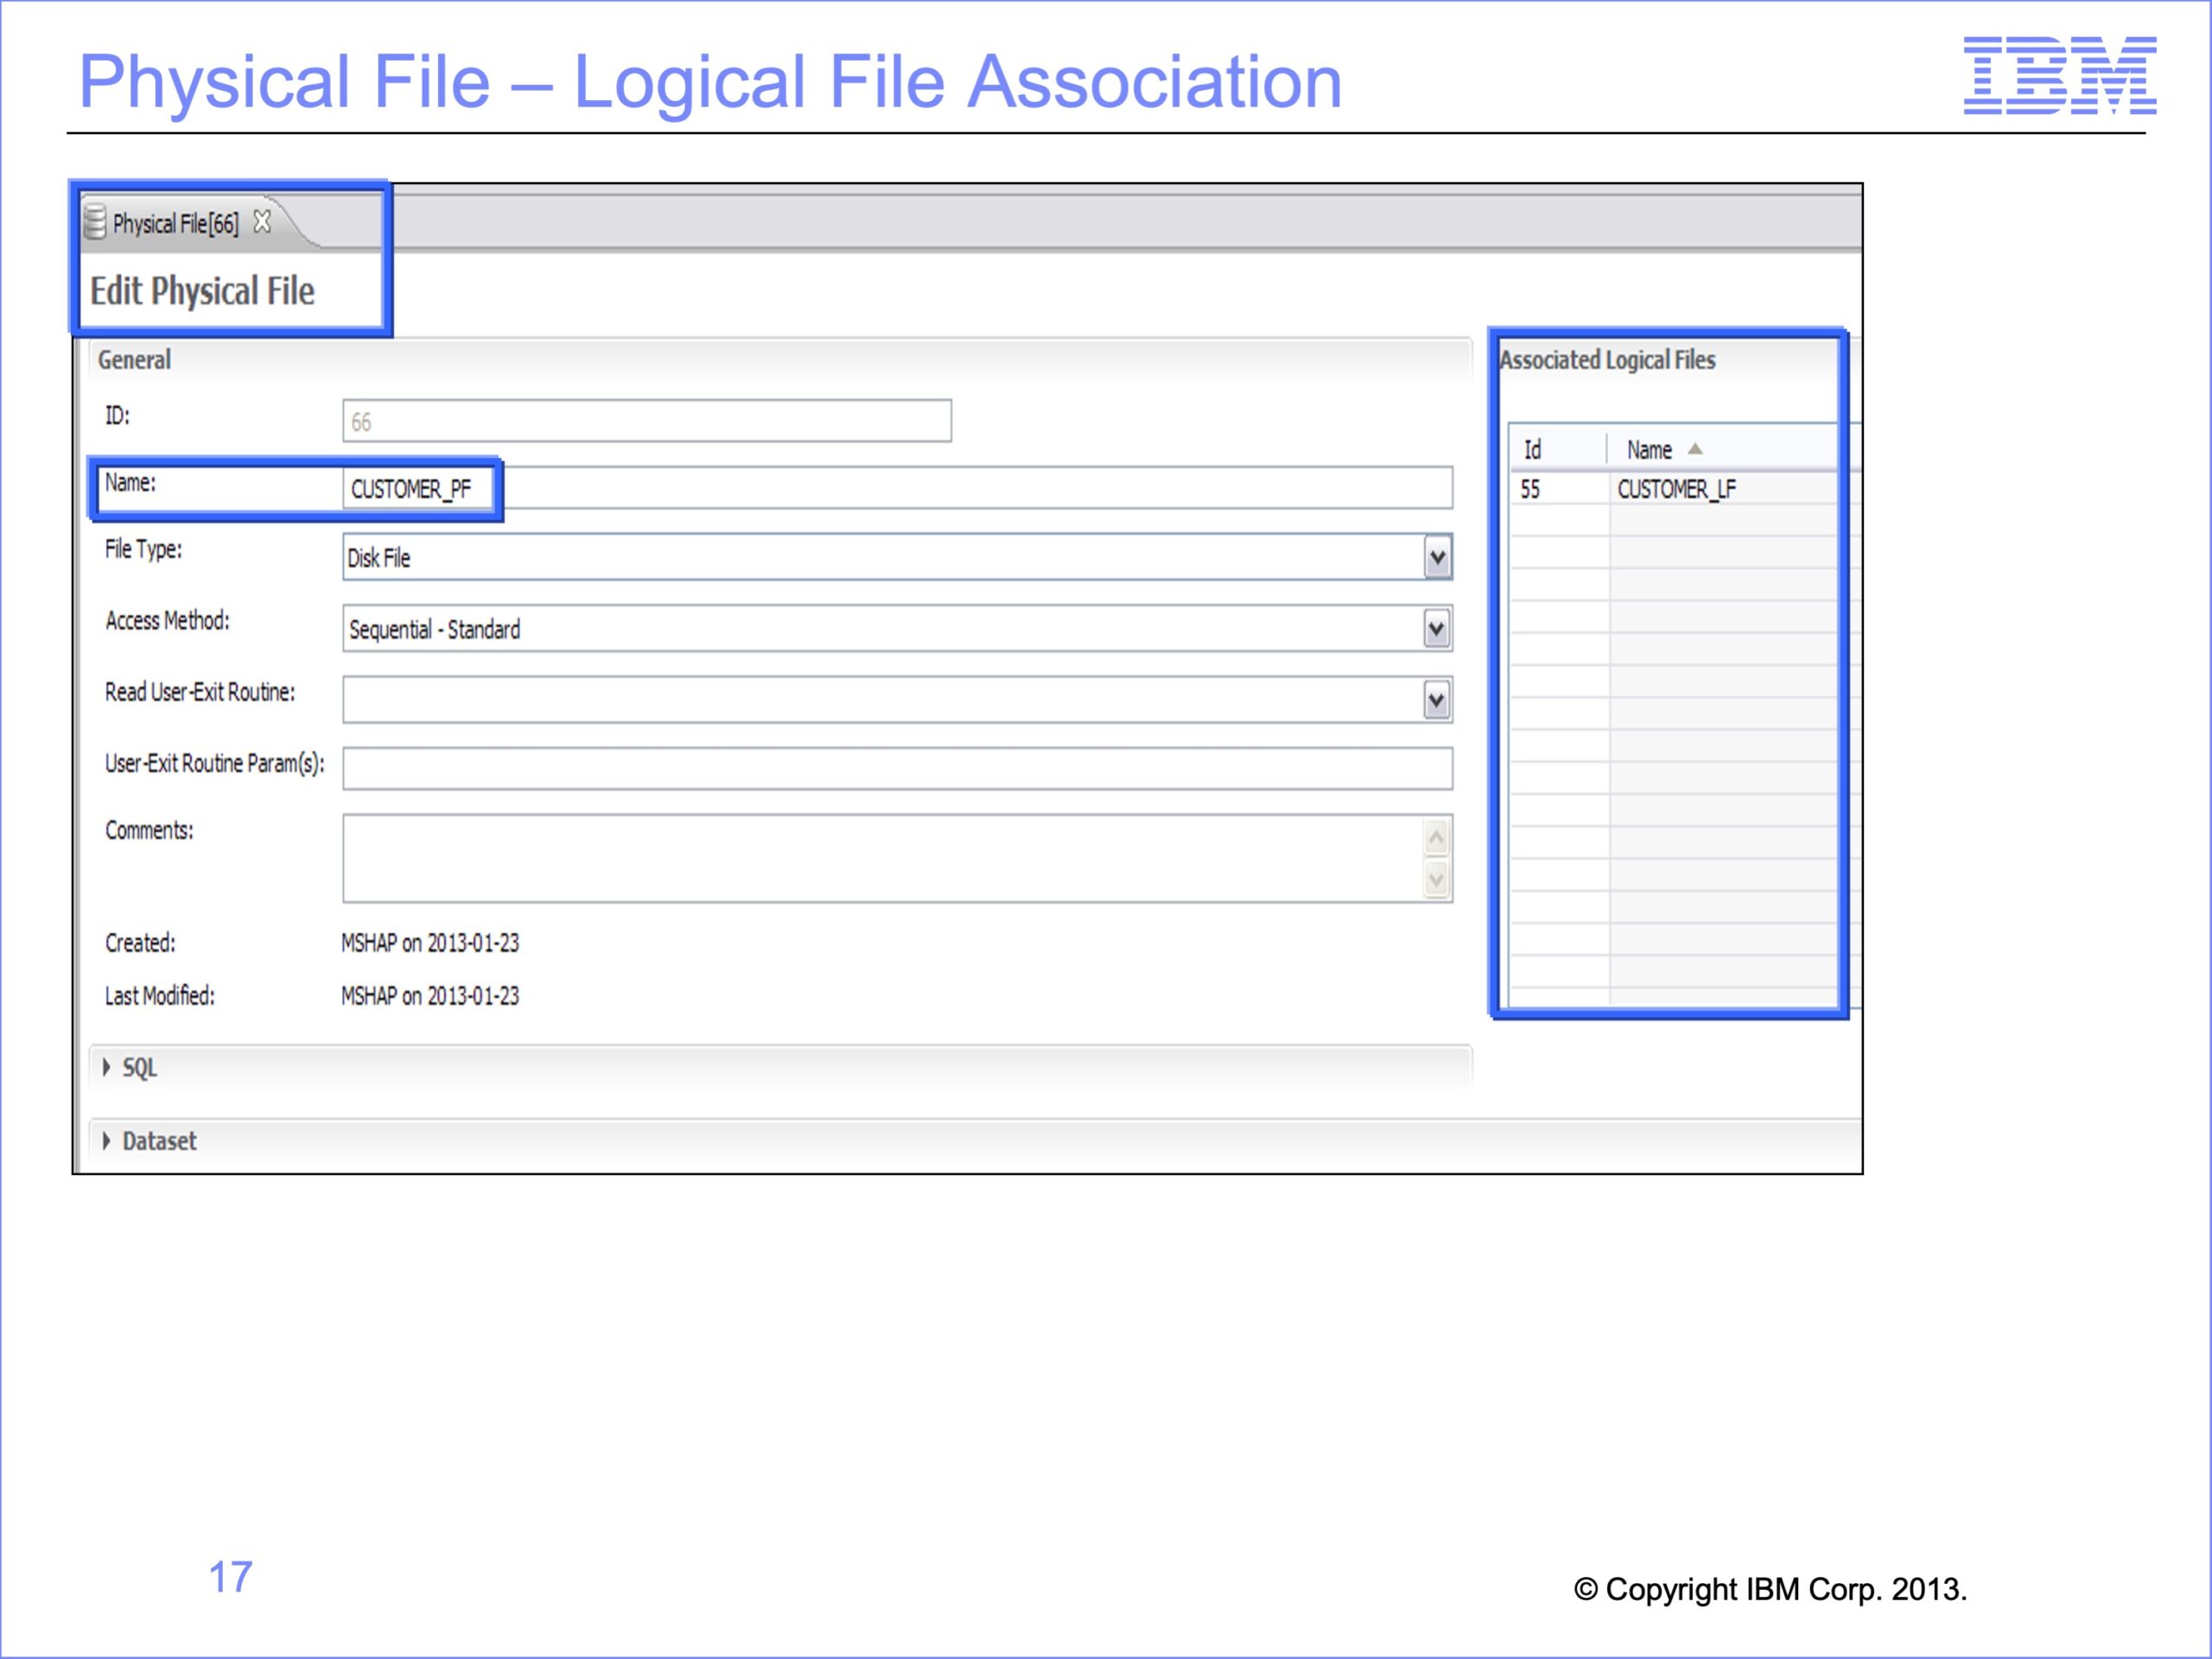This screenshot has height=1659, width=2212.
Task: Click the disabled ID field showing 66
Action: point(647,421)
